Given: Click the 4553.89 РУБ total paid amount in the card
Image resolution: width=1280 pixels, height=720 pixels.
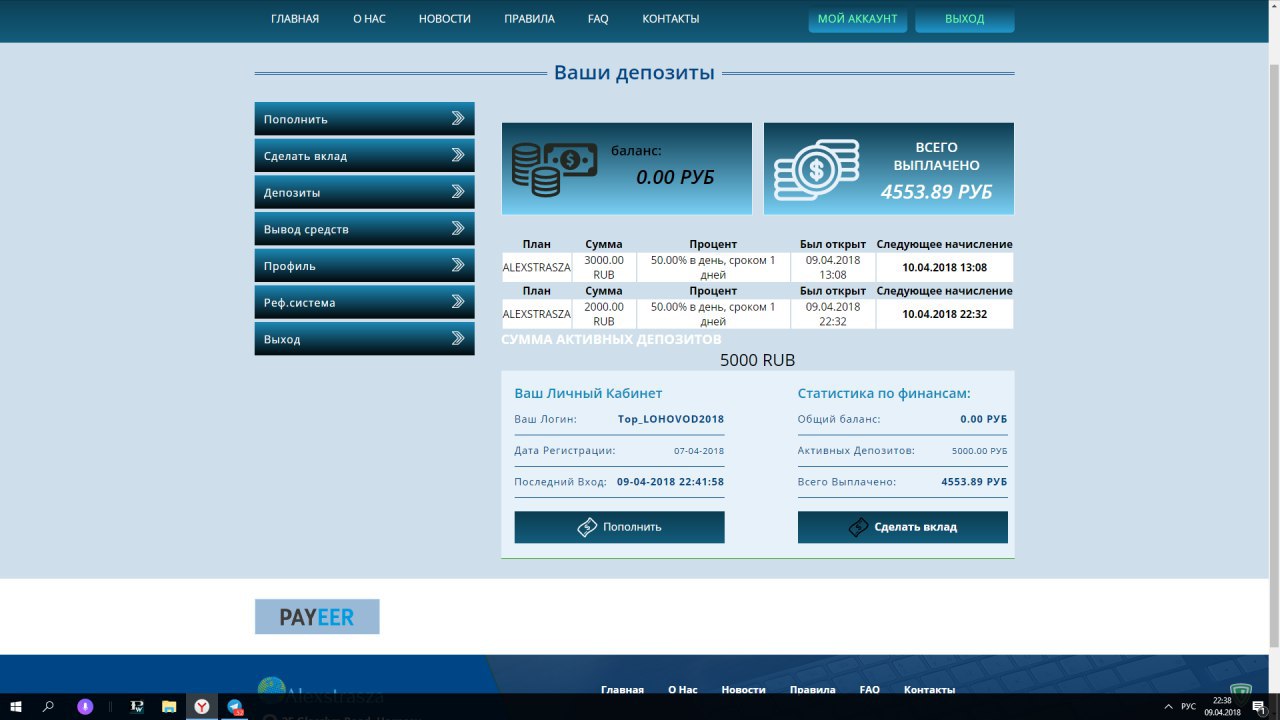Looking at the screenshot, I should pos(936,192).
